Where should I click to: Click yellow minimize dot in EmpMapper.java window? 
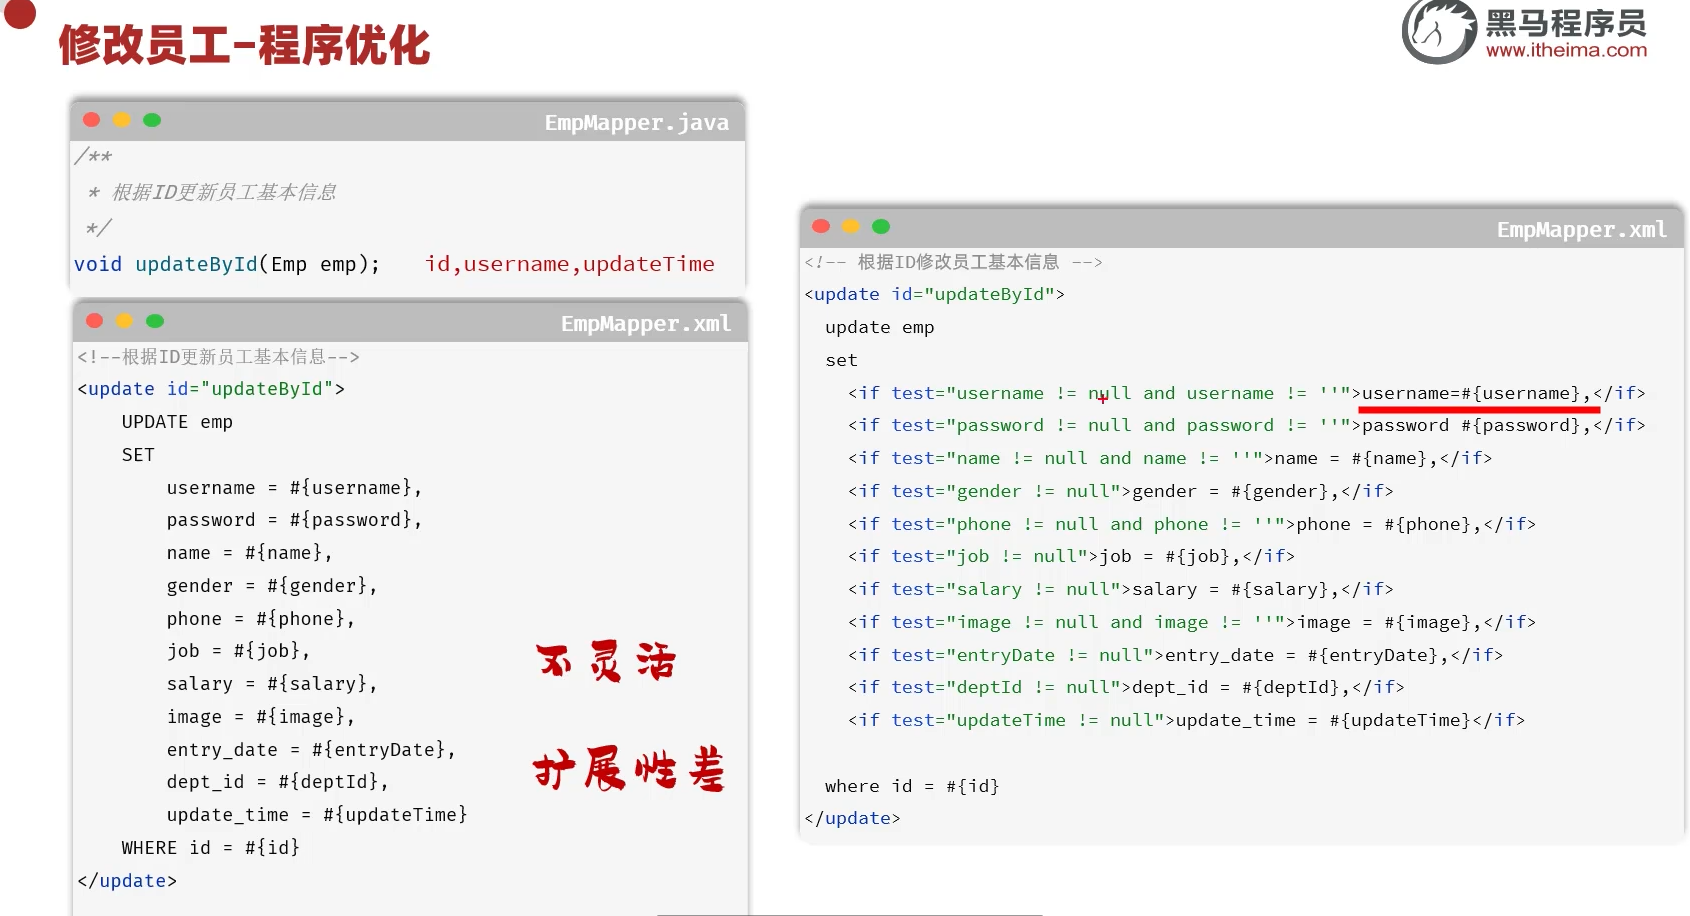point(122,120)
